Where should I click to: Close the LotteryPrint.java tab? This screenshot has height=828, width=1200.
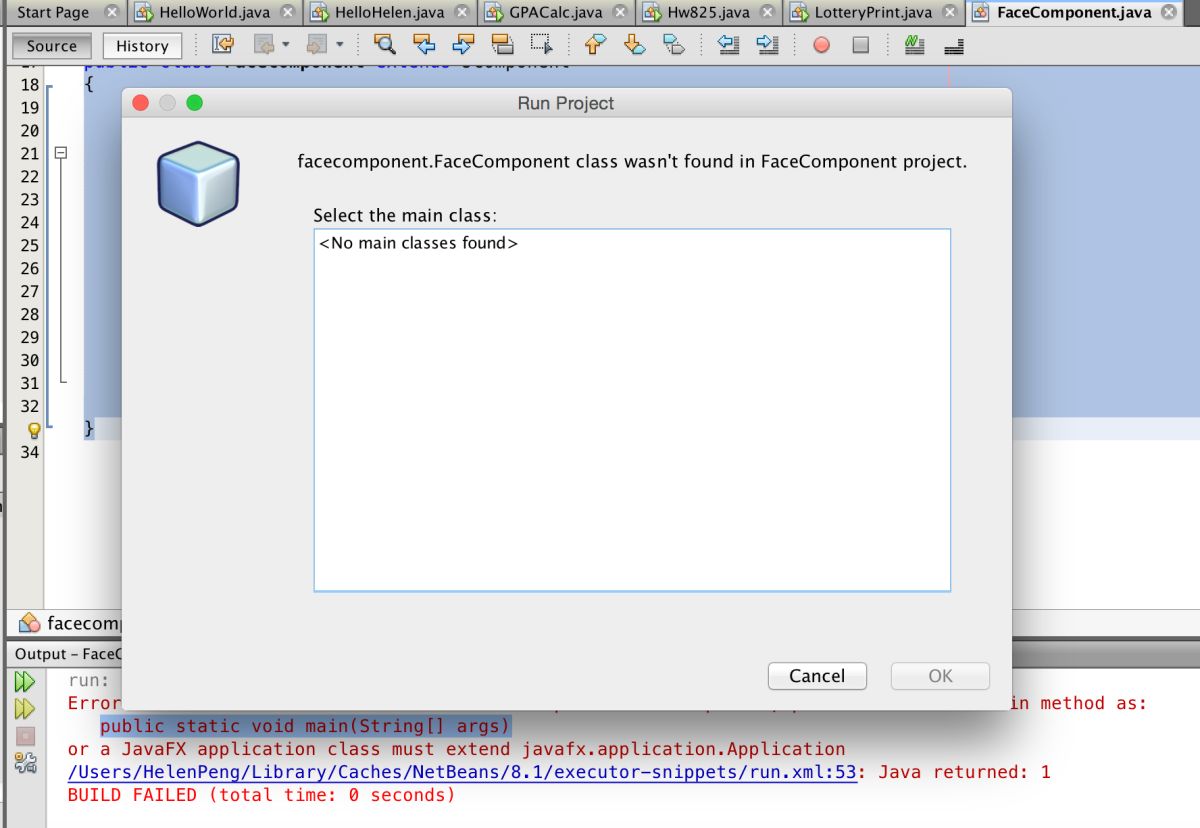pyautogui.click(x=949, y=13)
